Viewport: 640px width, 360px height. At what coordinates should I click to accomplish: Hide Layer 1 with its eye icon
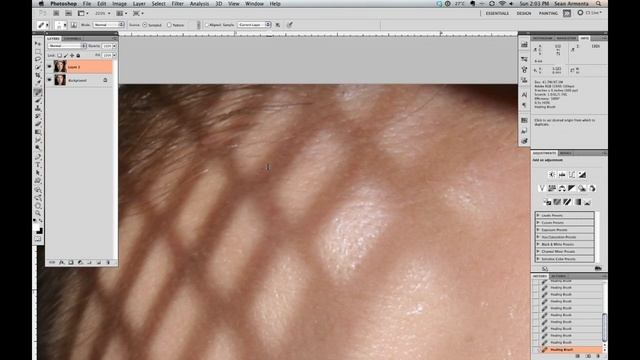click(x=49, y=67)
